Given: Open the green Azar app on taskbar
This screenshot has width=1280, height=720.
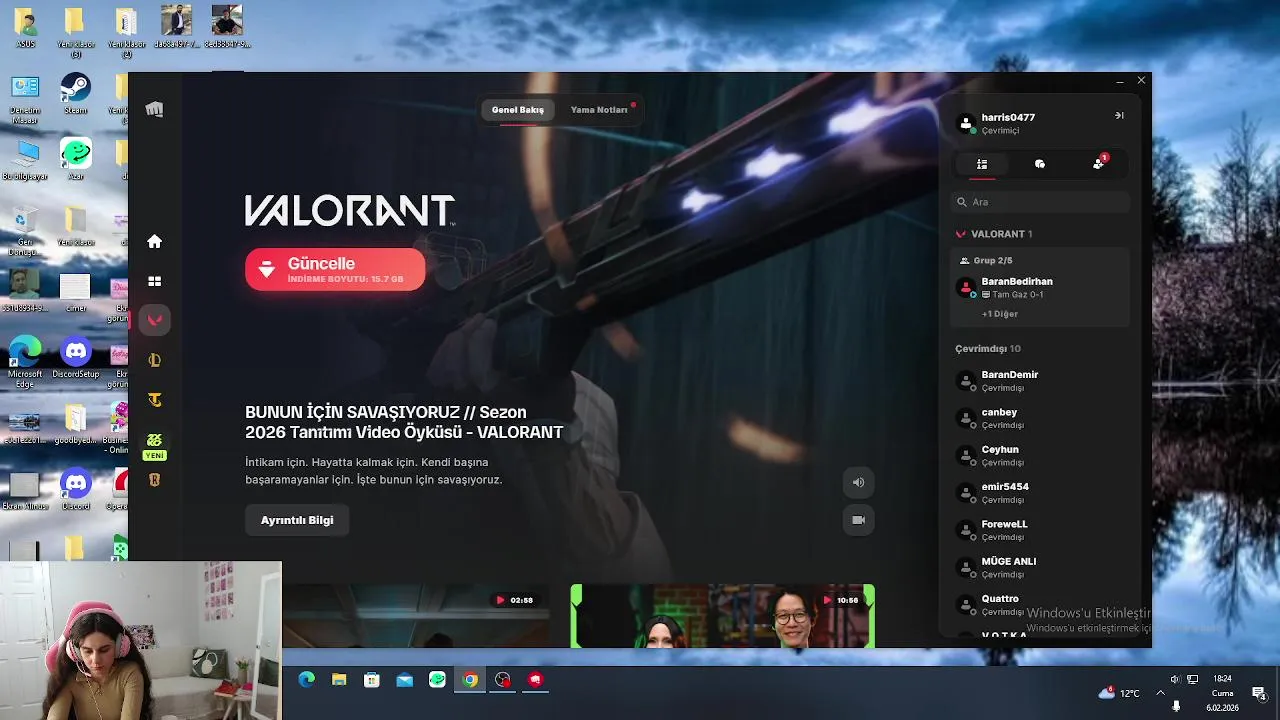Looking at the screenshot, I should pos(437,680).
